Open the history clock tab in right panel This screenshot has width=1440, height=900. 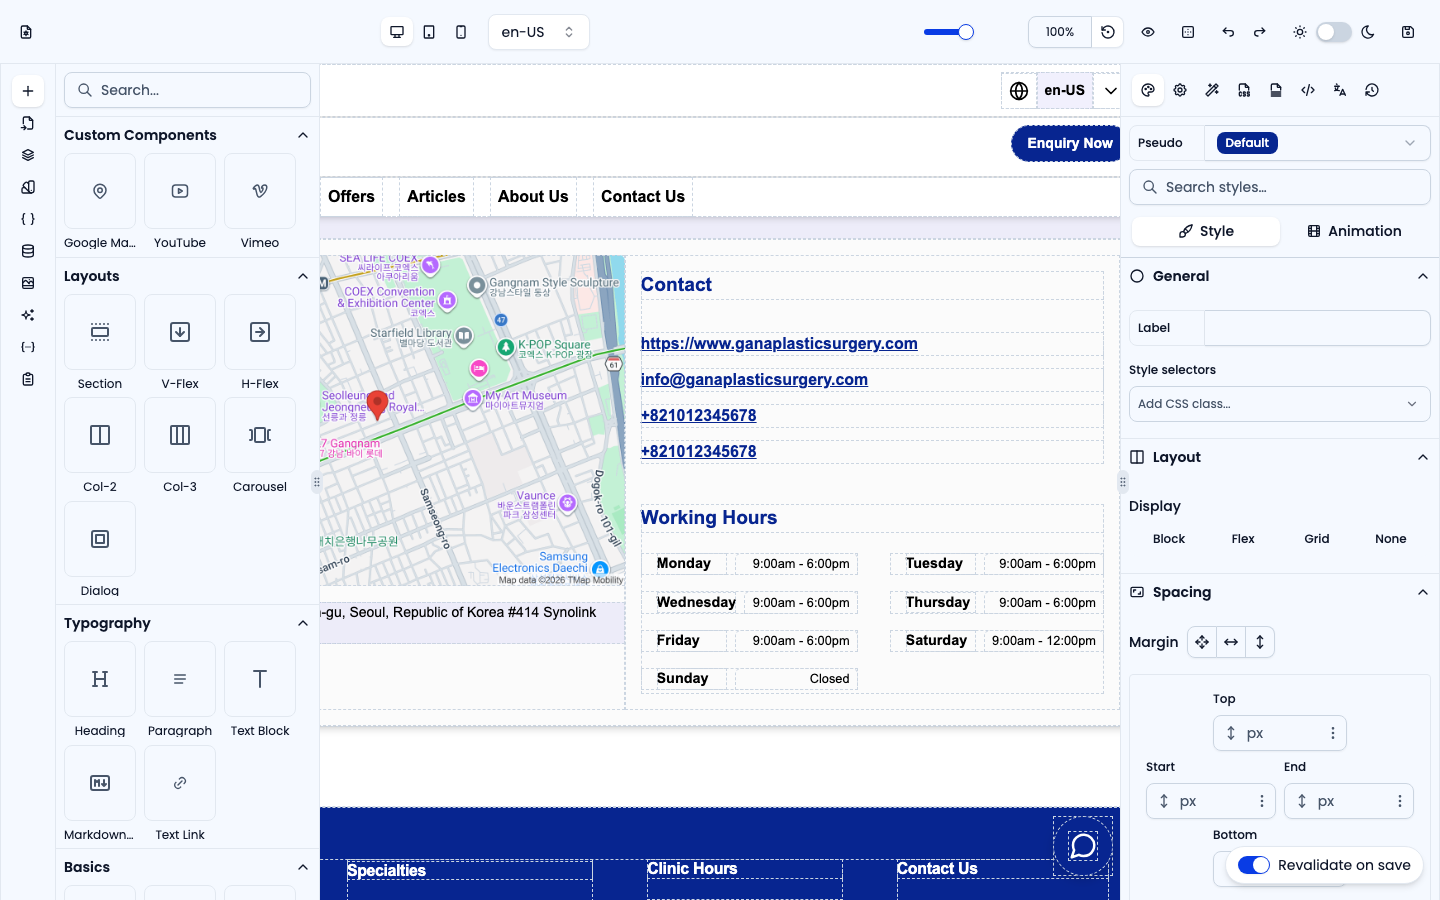point(1372,90)
